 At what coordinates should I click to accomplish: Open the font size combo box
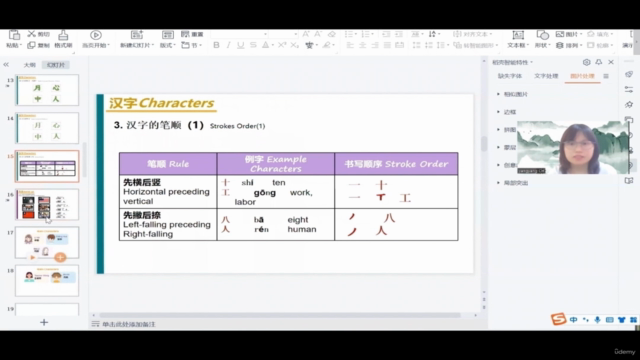(x=283, y=34)
